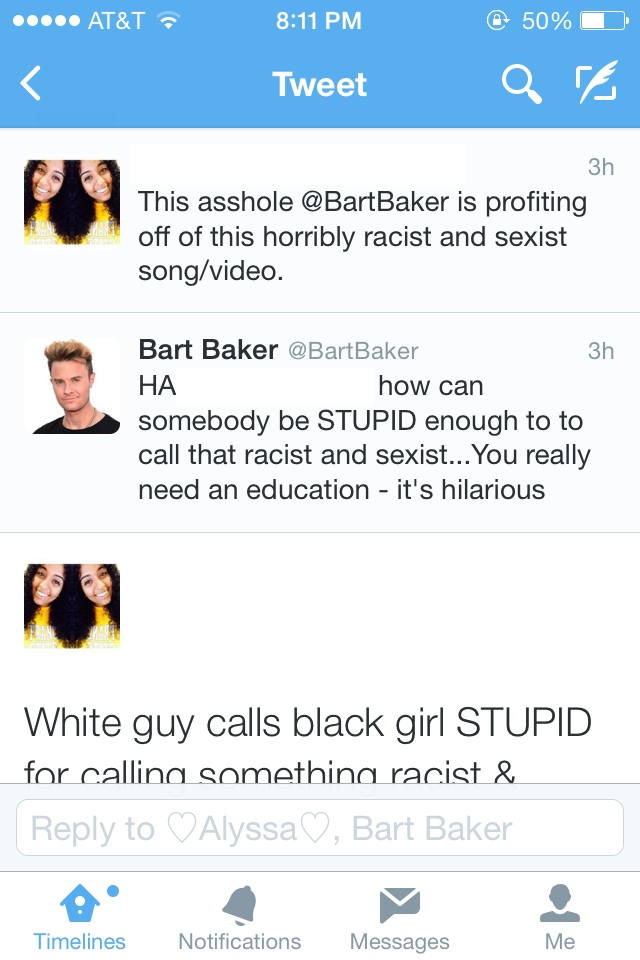
Task: Tap the 3h timestamp on Bart's reply
Action: [600, 351]
